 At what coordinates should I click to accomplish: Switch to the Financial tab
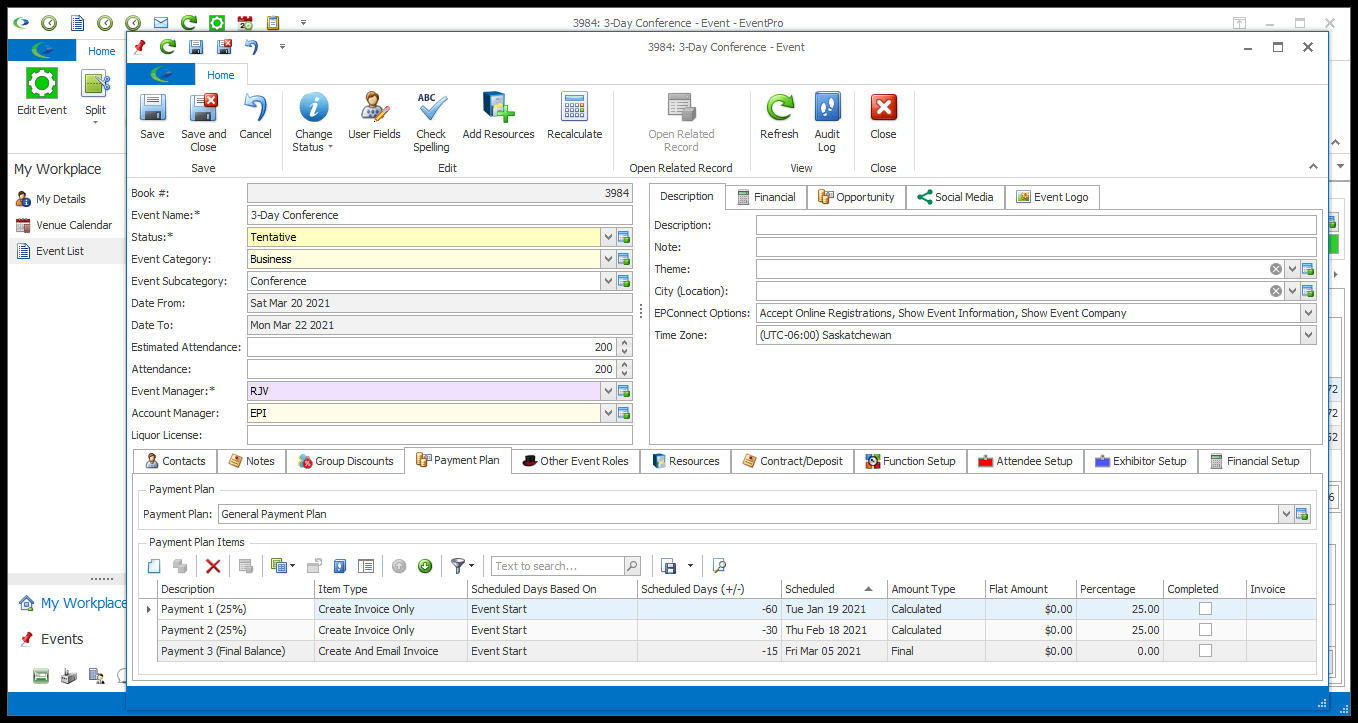click(766, 197)
